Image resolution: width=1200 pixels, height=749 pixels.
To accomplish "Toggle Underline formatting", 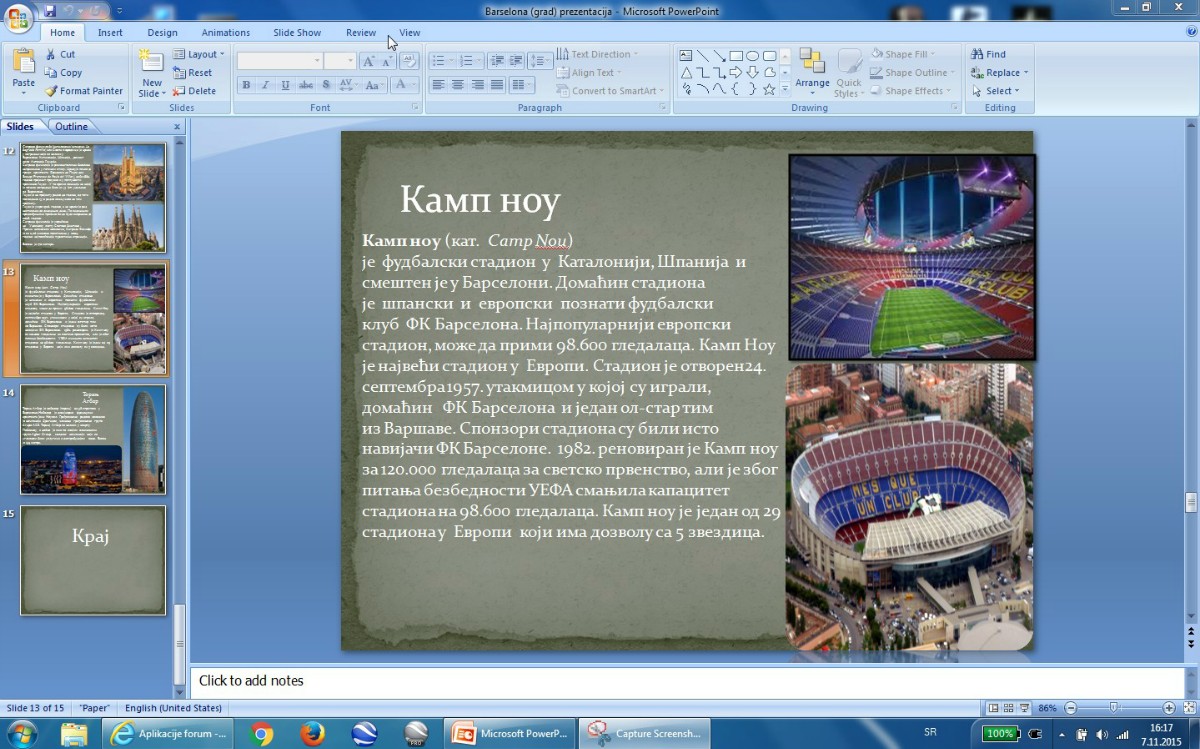I will 286,86.
